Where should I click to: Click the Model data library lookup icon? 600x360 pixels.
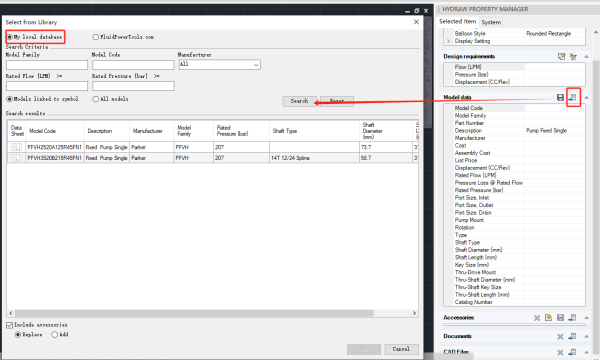(x=572, y=98)
